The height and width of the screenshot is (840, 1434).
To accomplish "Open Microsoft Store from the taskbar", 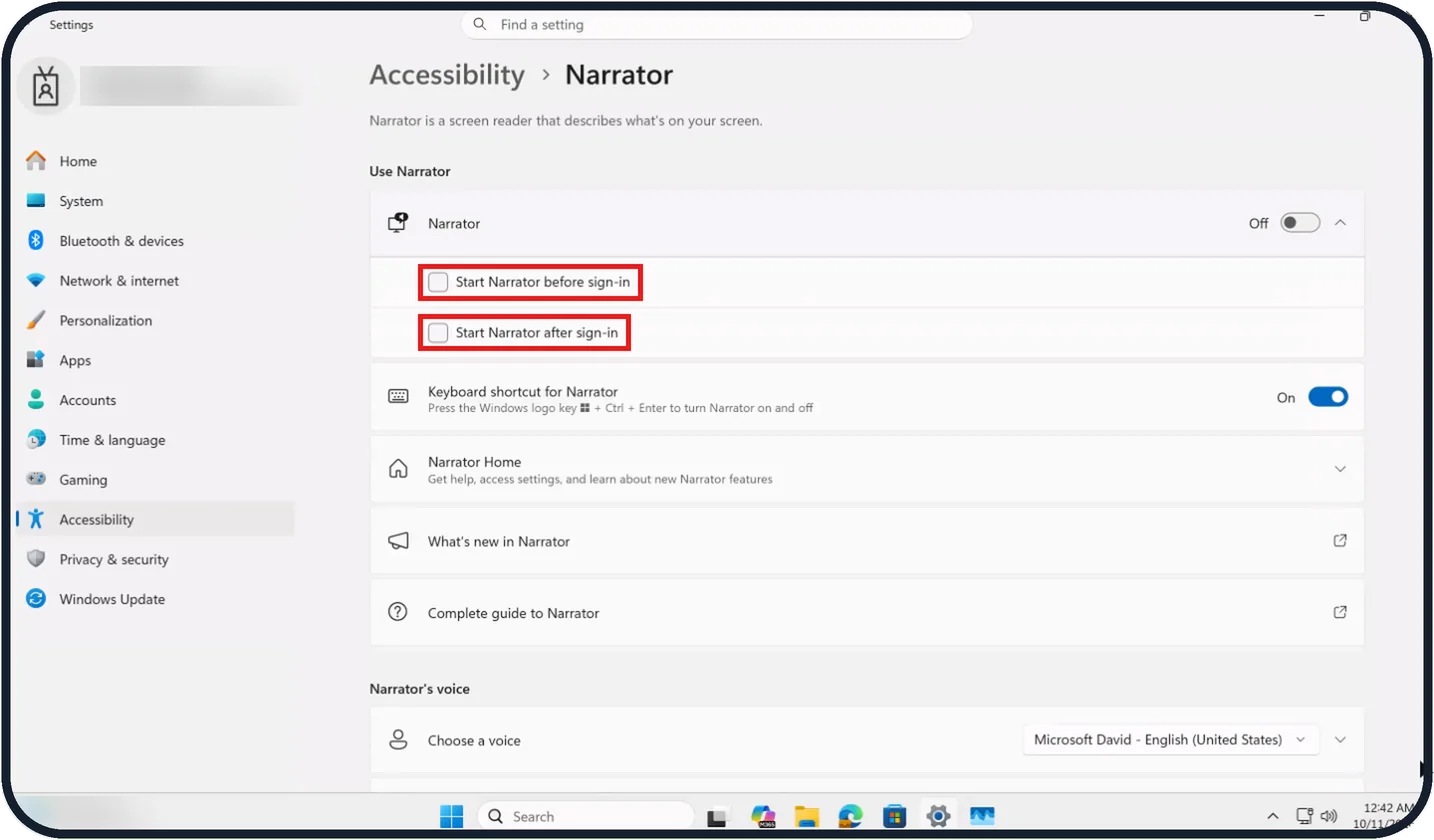I will [x=894, y=817].
